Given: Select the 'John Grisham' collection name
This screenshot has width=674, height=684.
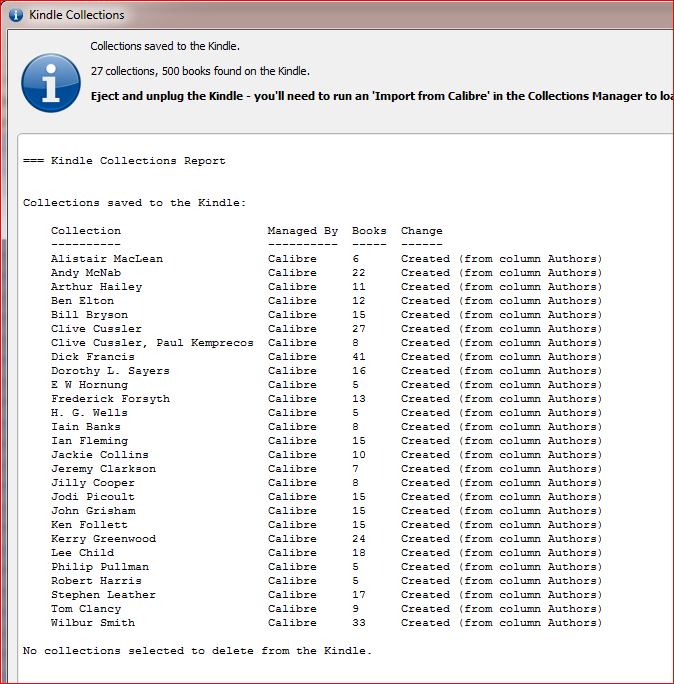Looking at the screenshot, I should point(93,510).
